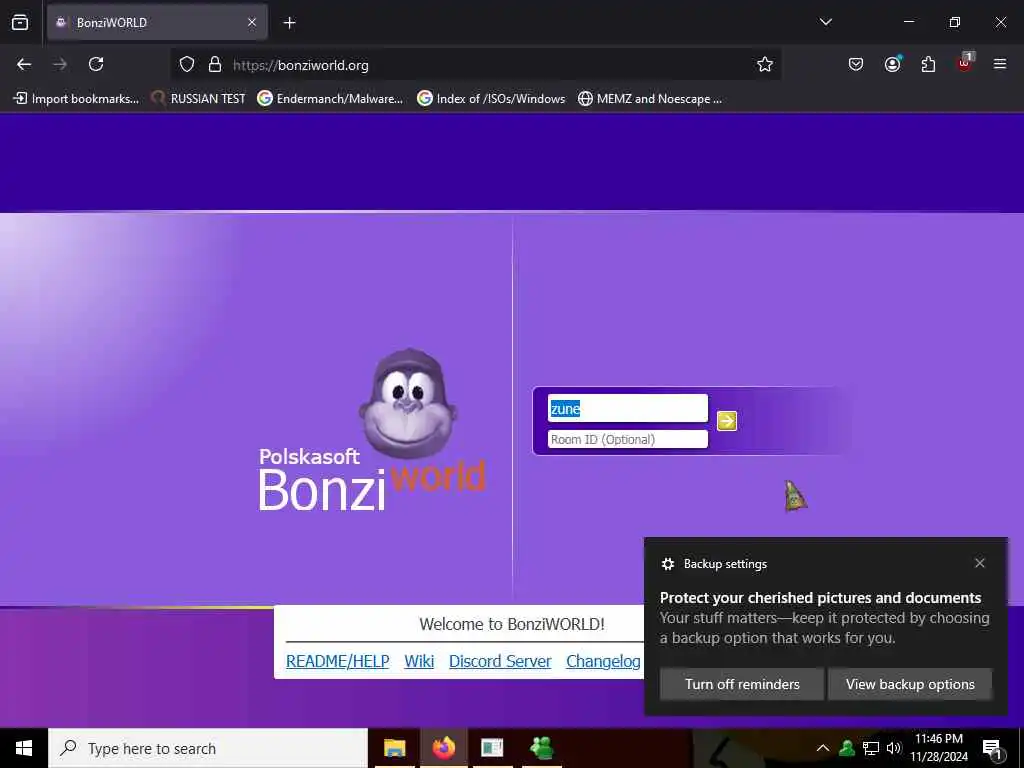Image resolution: width=1024 pixels, height=768 pixels.
Task: Open the Wiki link
Action: (419, 661)
